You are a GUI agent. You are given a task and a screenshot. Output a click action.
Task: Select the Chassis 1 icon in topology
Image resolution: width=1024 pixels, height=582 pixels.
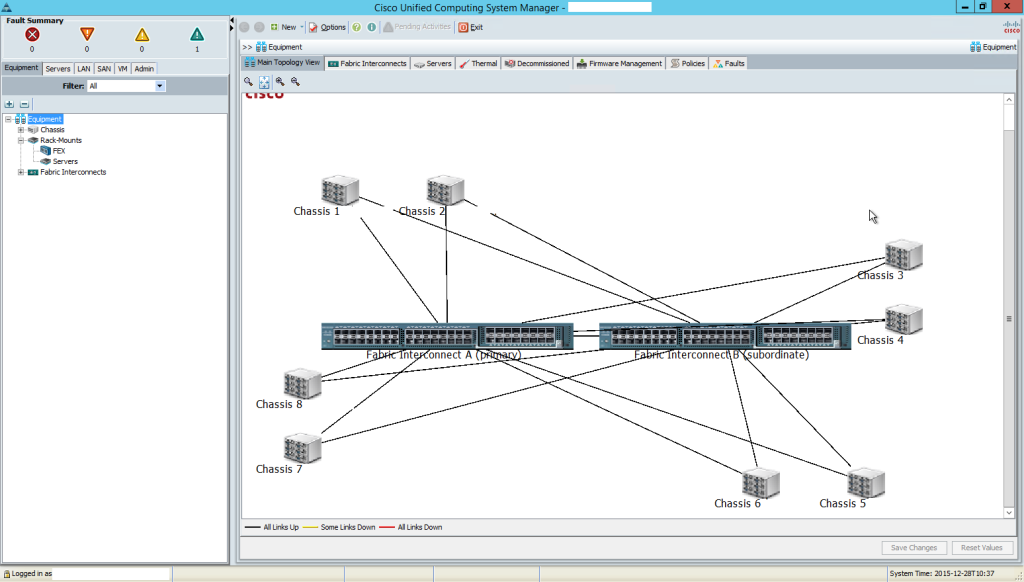coord(340,190)
